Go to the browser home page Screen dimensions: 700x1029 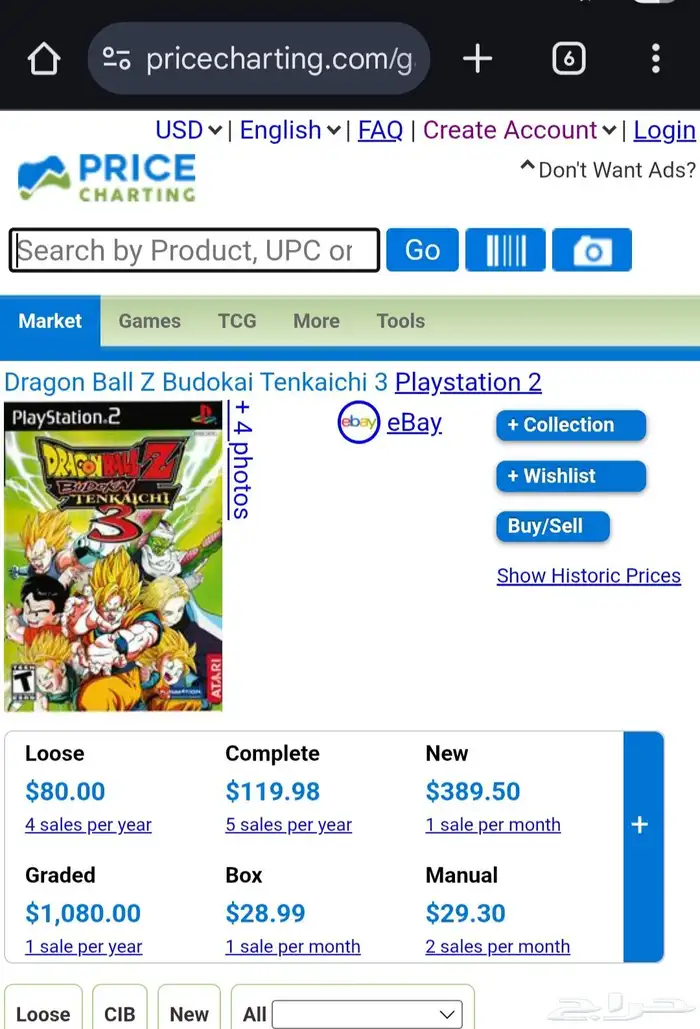point(43,58)
